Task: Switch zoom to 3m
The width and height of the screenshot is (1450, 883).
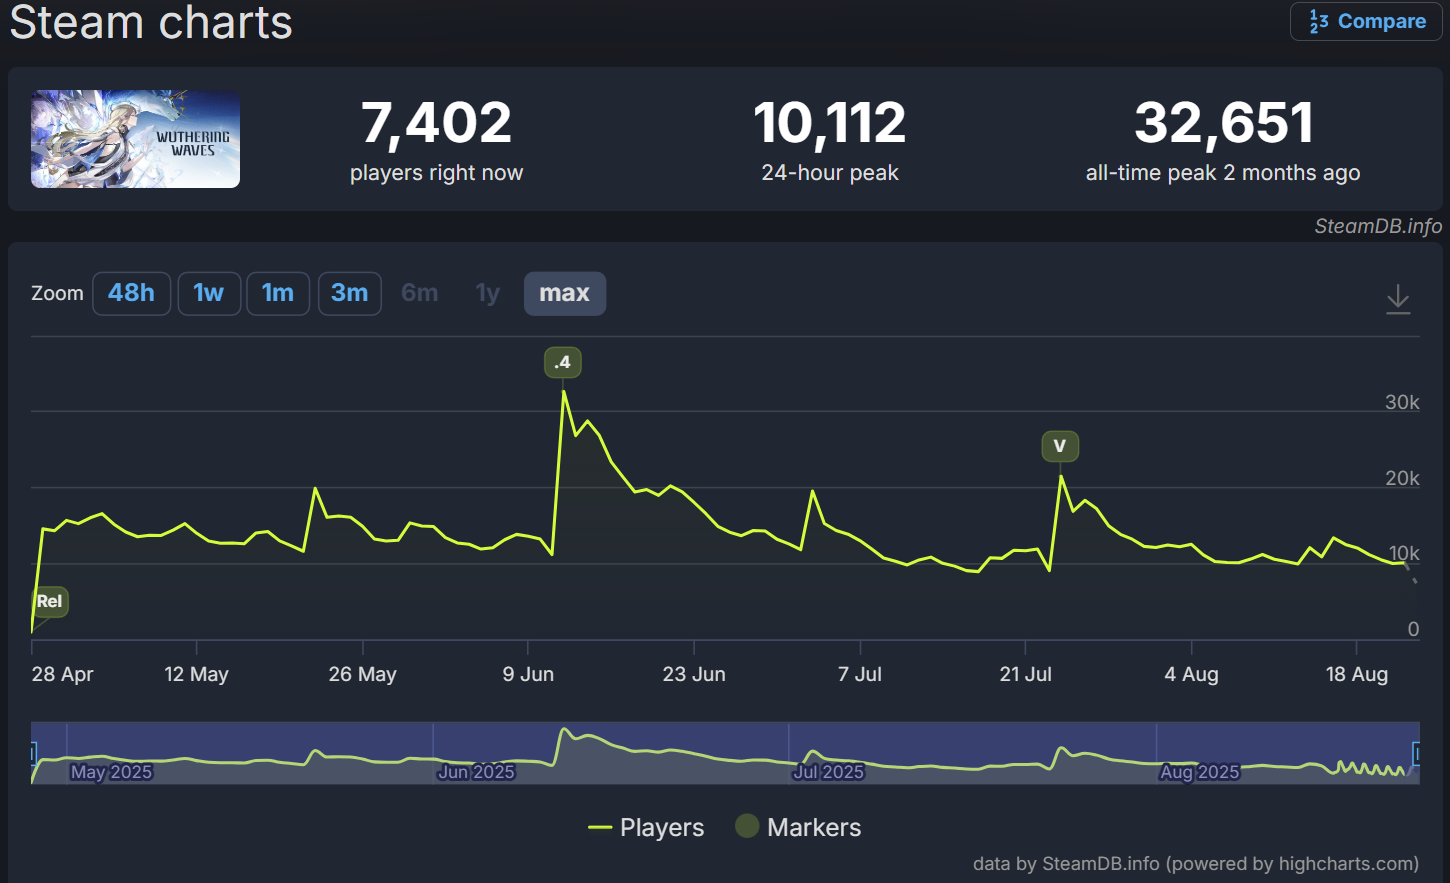Action: click(x=350, y=293)
